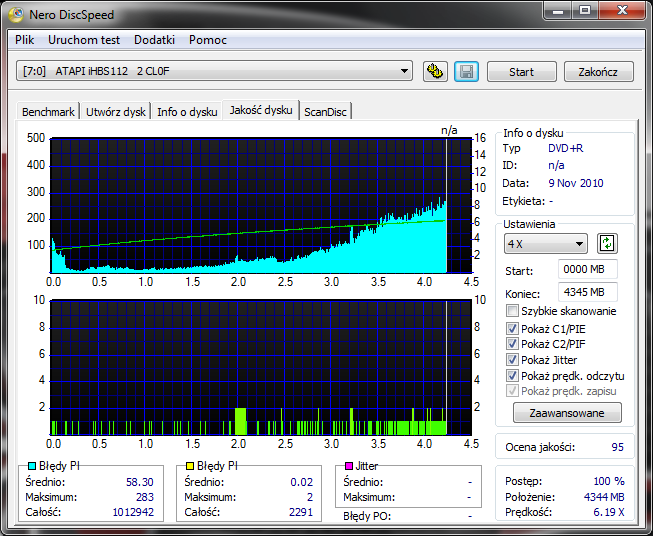Screen dimensions: 653x536
Task: Open the Uruchom test menu
Action: click(84, 40)
